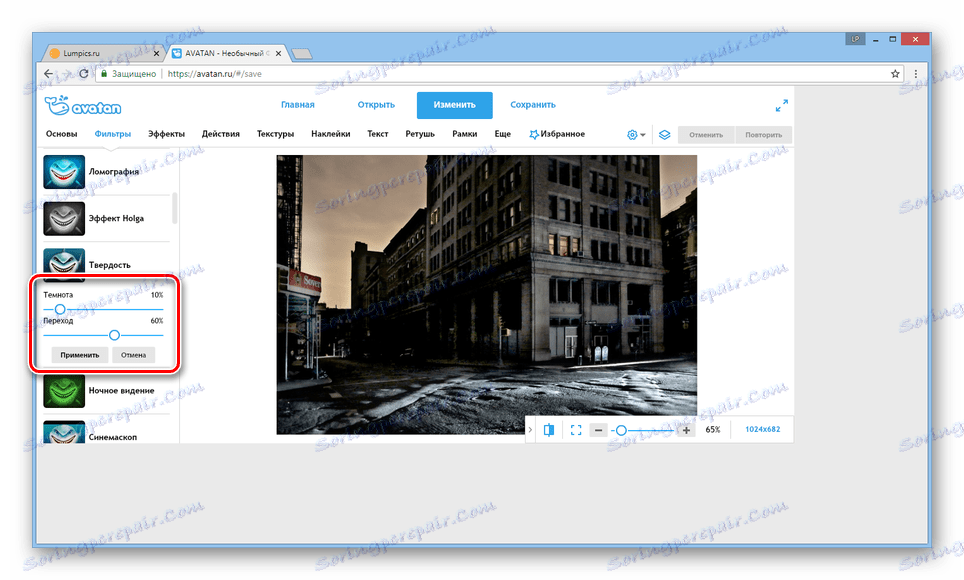Viewport: 964px width, 580px height.
Task: Click the Avatan whale logo
Action: pyautogui.click(x=82, y=106)
